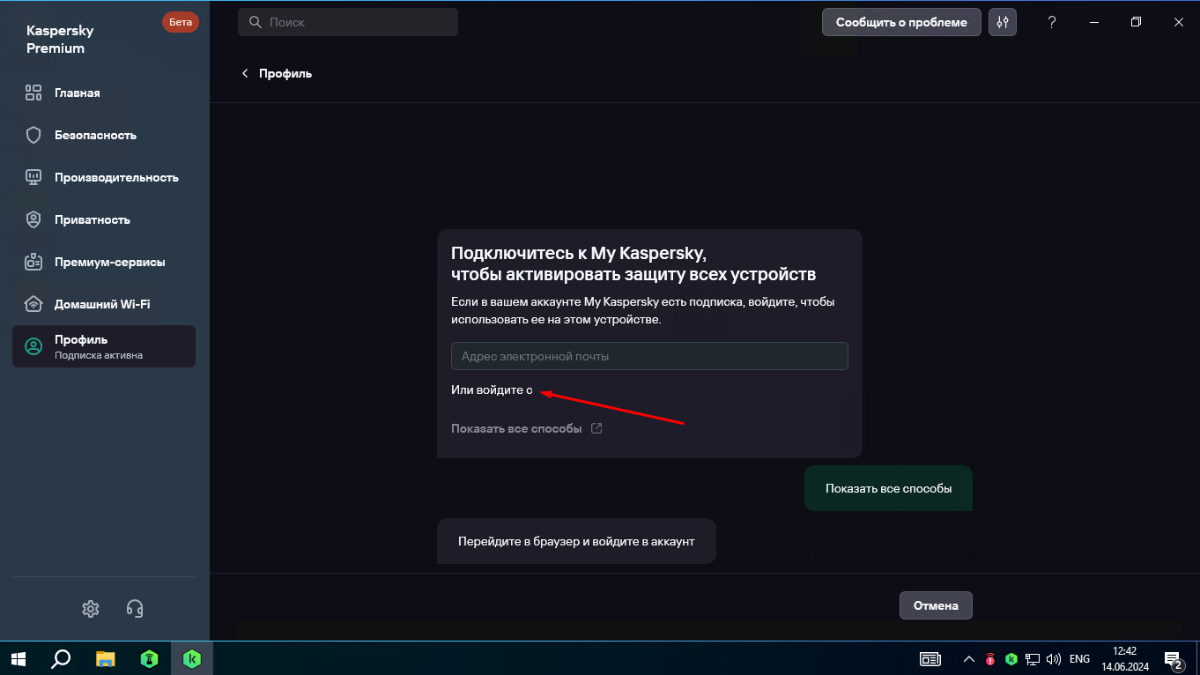Click the red alert tray icon
The width and height of the screenshot is (1200, 675).
tap(990, 659)
